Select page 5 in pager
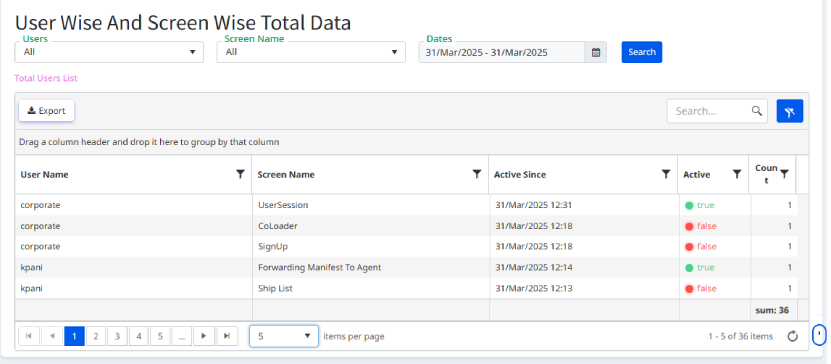Screen dimensions: 831x364 (x=160, y=336)
